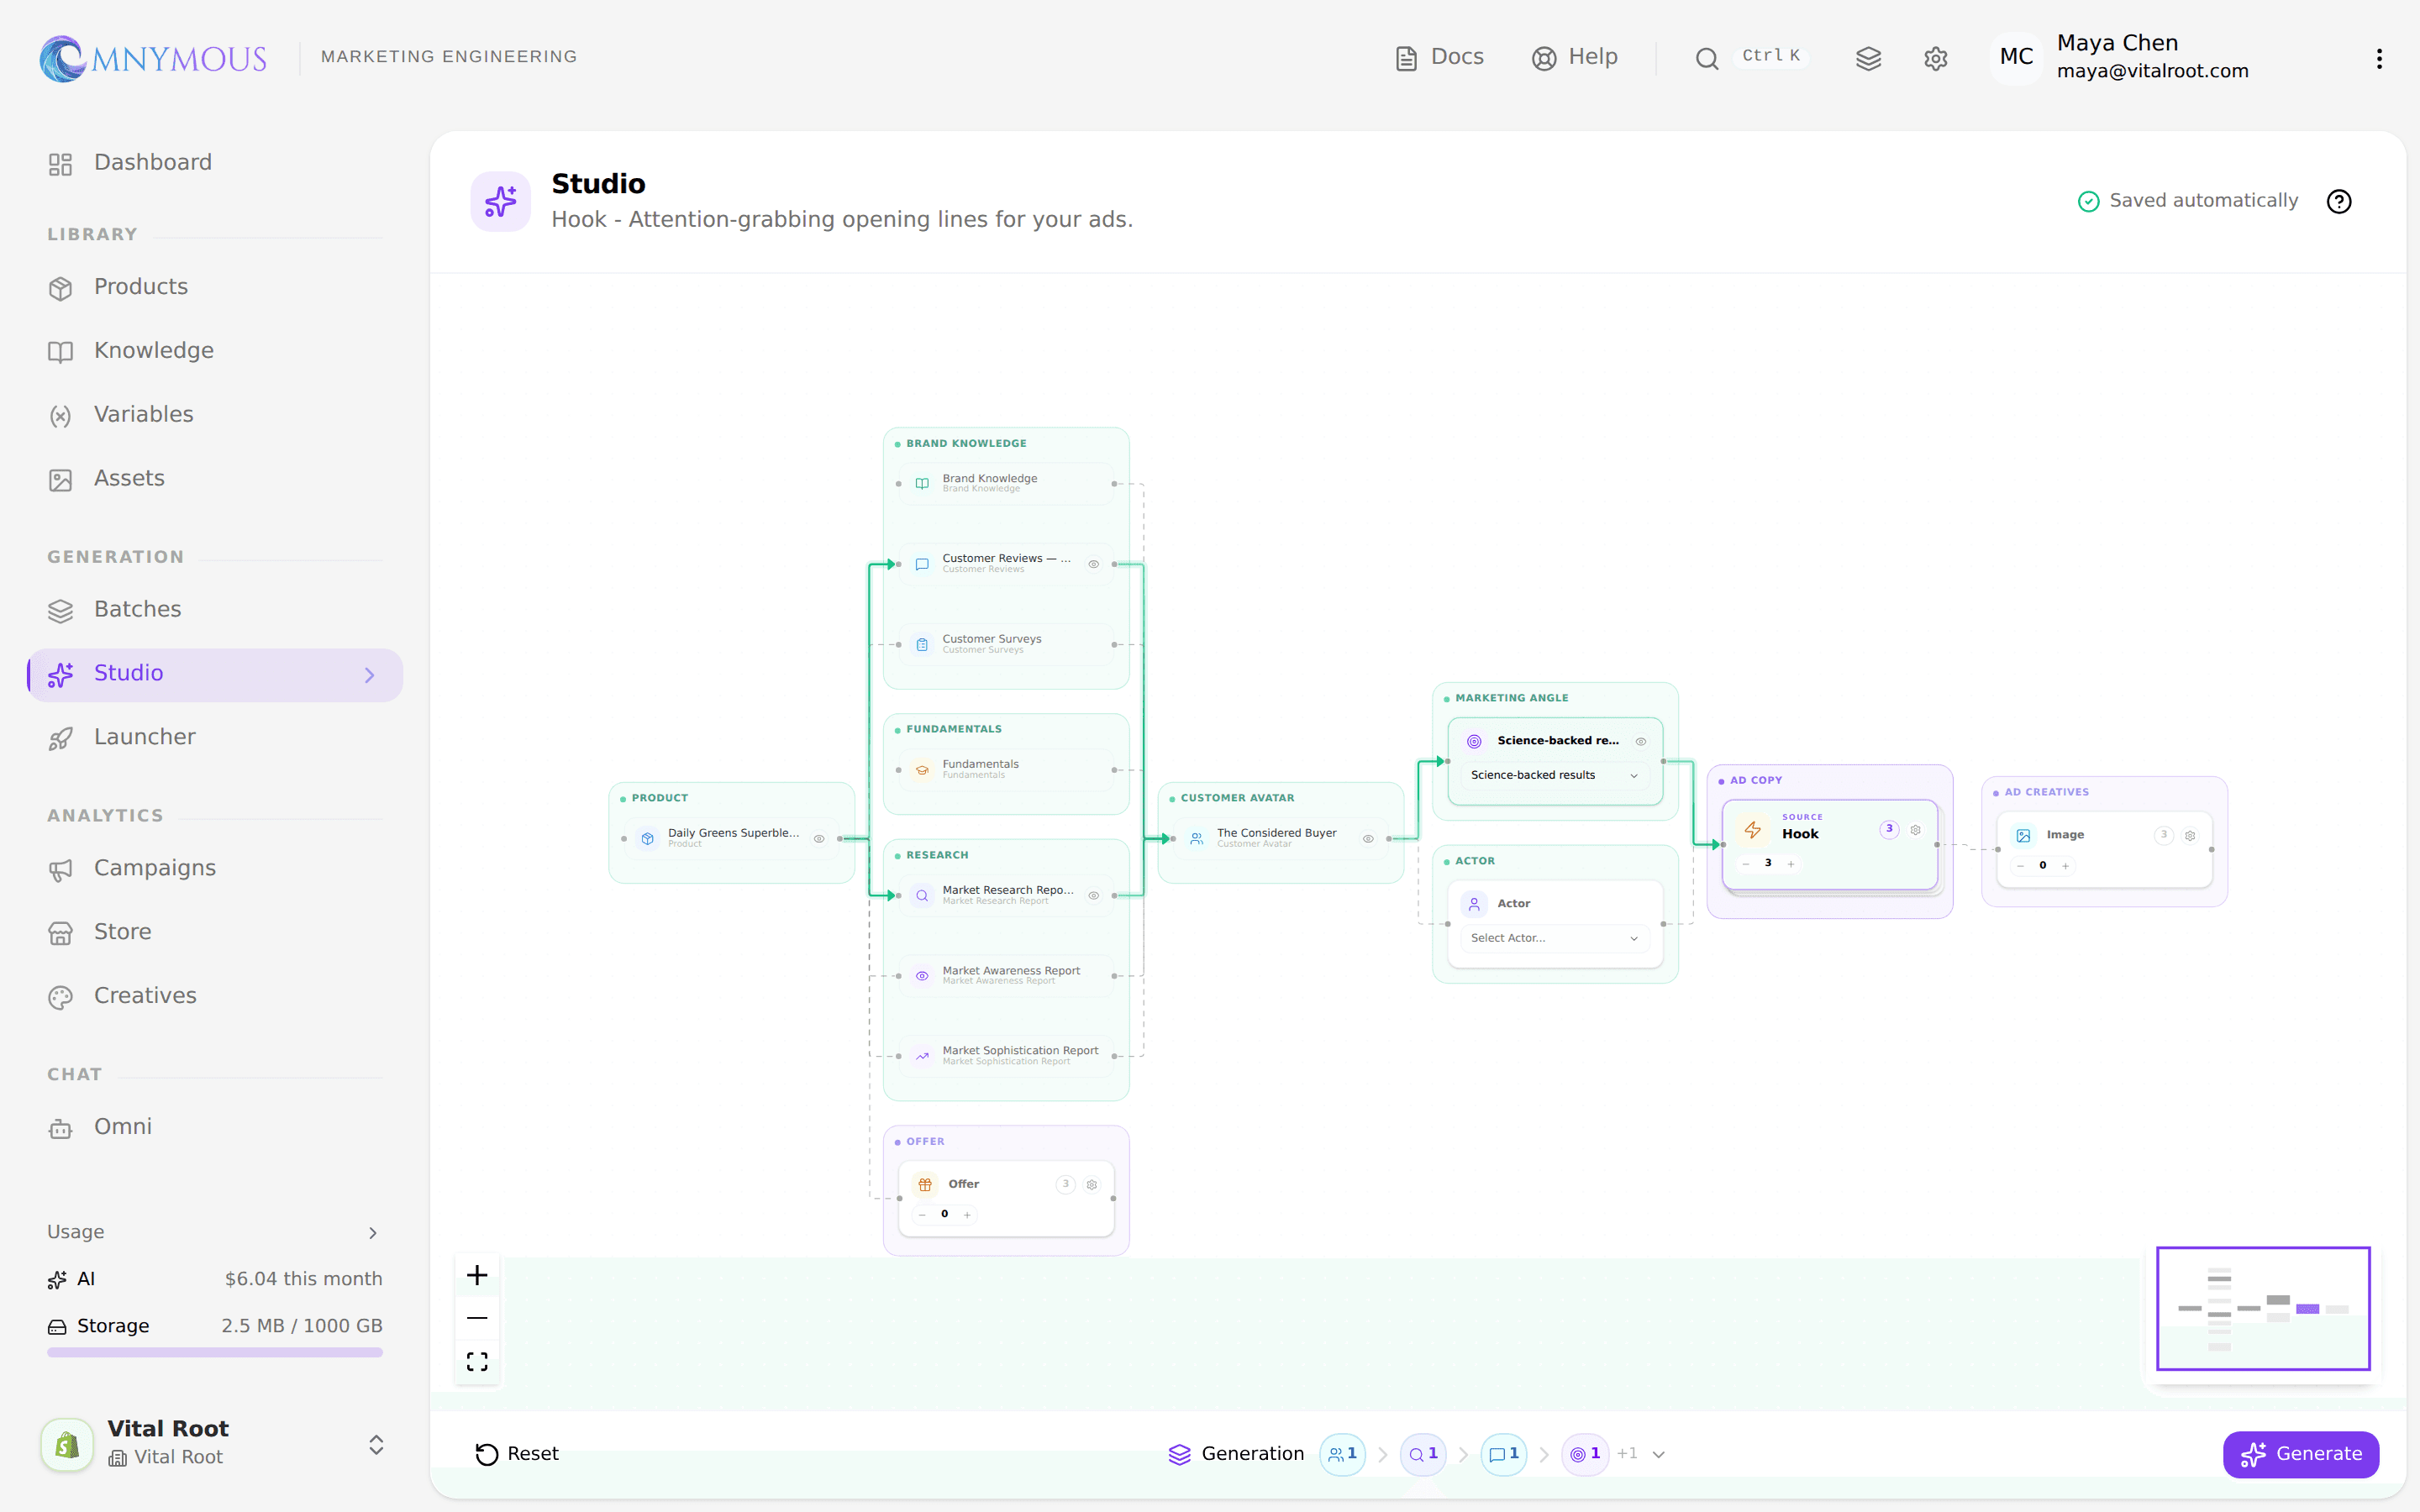Click the Studio help question-mark icon
This screenshot has width=2420, height=1512.
(2338, 201)
